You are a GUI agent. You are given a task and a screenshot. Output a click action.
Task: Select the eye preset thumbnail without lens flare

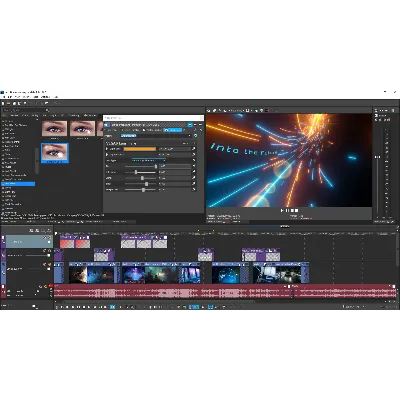pyautogui.click(x=54, y=129)
